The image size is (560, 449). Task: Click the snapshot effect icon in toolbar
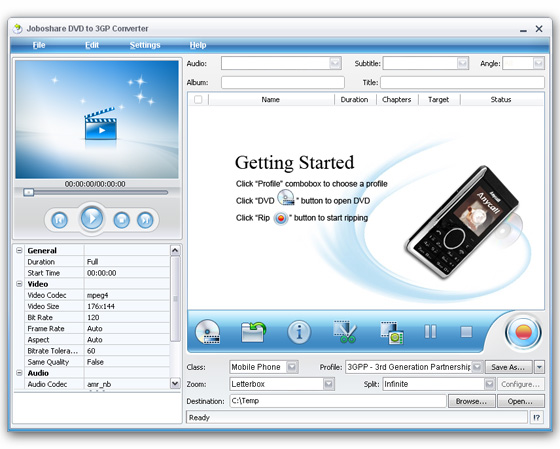[392, 333]
